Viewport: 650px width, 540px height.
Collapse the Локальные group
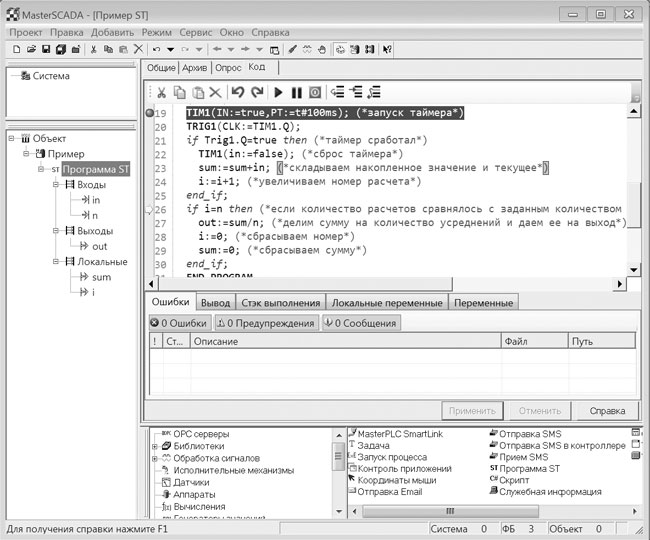pos(56,262)
